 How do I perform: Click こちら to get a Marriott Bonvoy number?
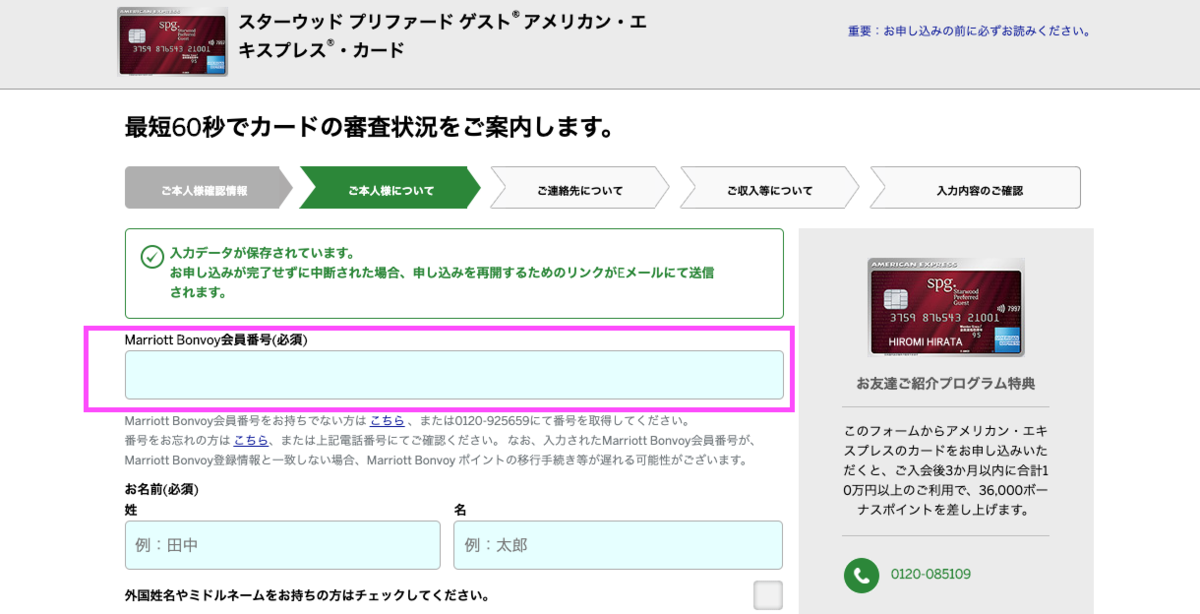(x=387, y=421)
